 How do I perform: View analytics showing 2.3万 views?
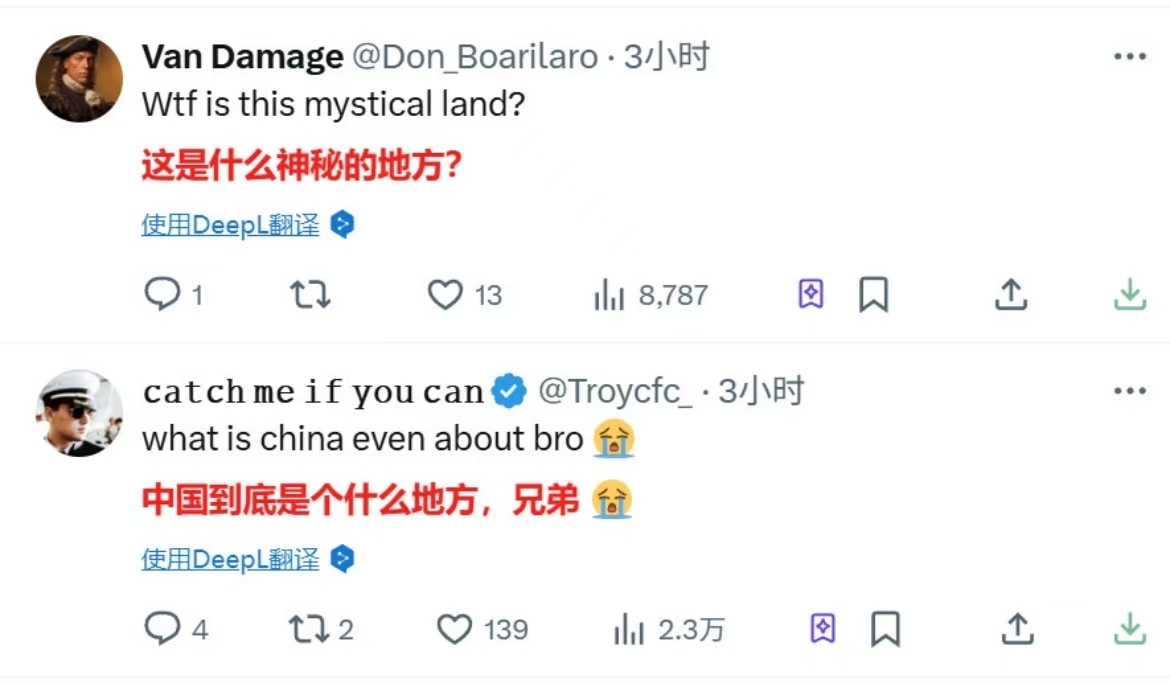pyautogui.click(x=669, y=629)
